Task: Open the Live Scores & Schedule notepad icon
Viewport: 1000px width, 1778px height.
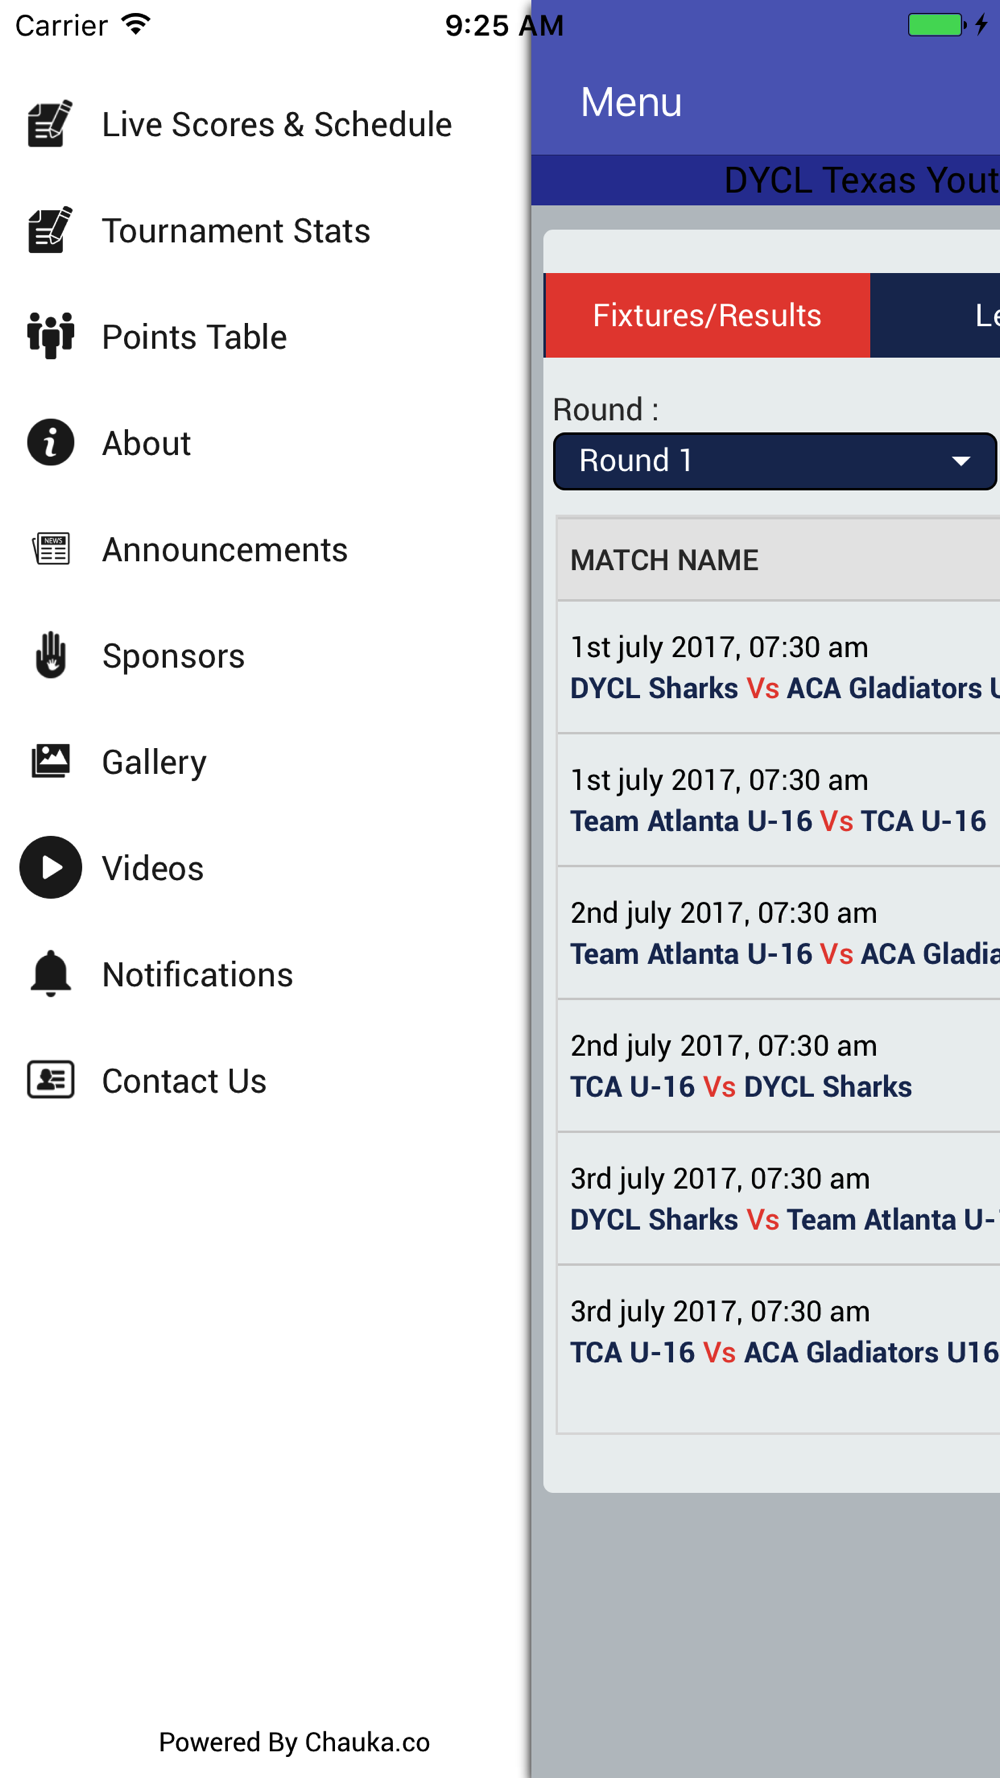Action: (50, 124)
